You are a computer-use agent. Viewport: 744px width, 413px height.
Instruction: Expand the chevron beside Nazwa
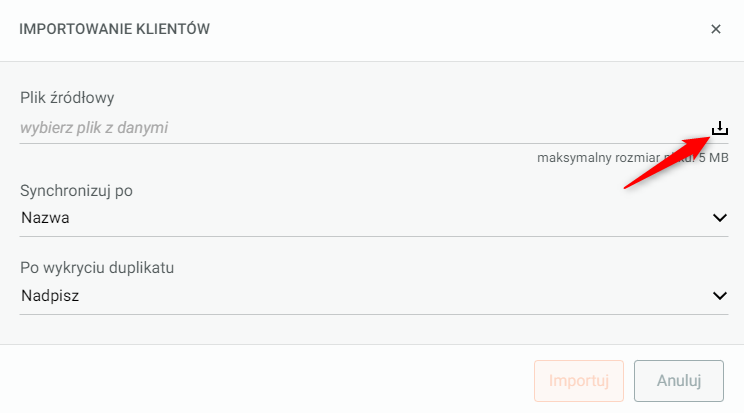click(719, 218)
